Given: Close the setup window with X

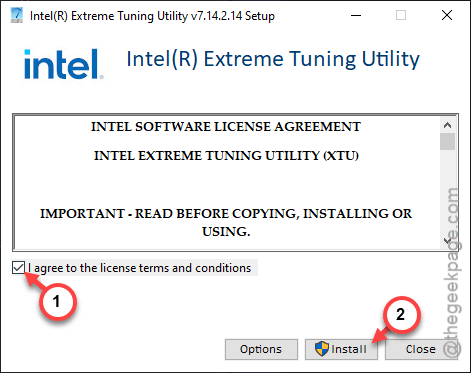Looking at the screenshot, I should 447,15.
